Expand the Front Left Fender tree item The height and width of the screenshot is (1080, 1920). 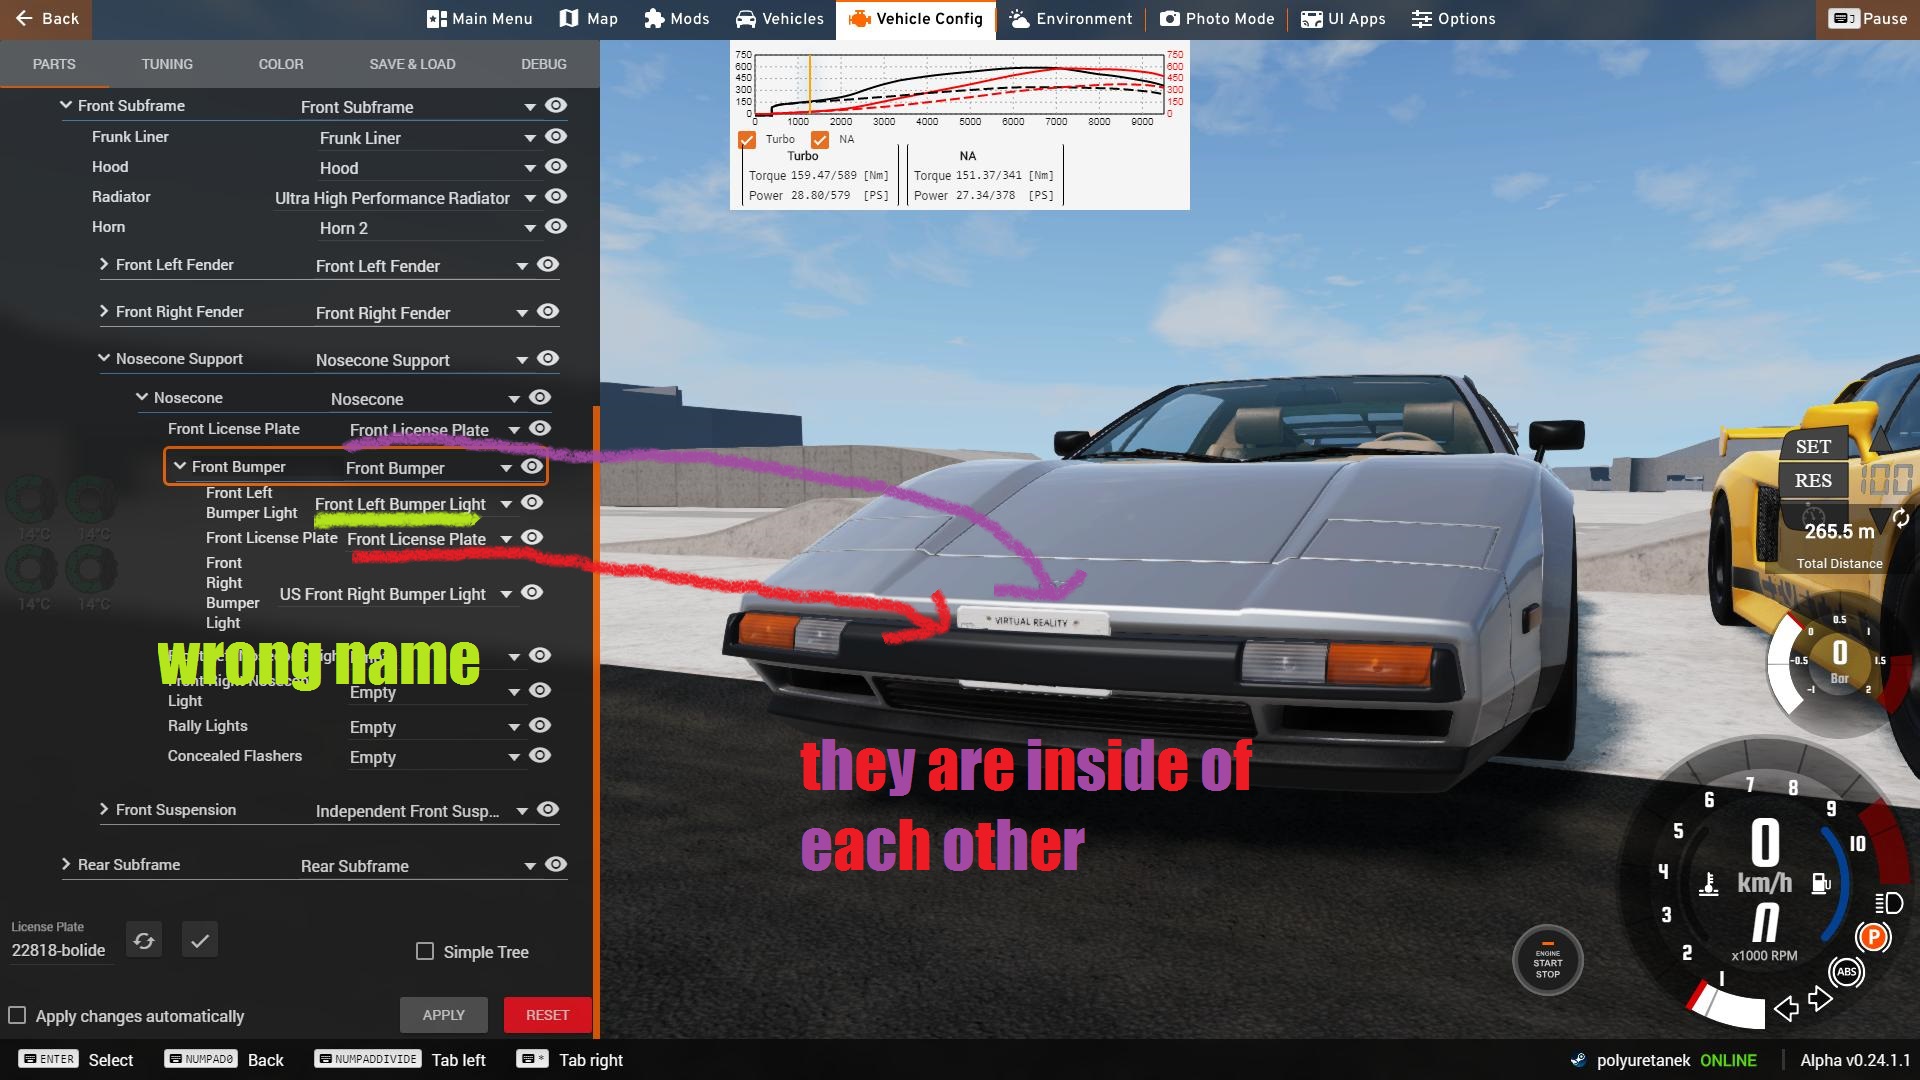tap(104, 264)
